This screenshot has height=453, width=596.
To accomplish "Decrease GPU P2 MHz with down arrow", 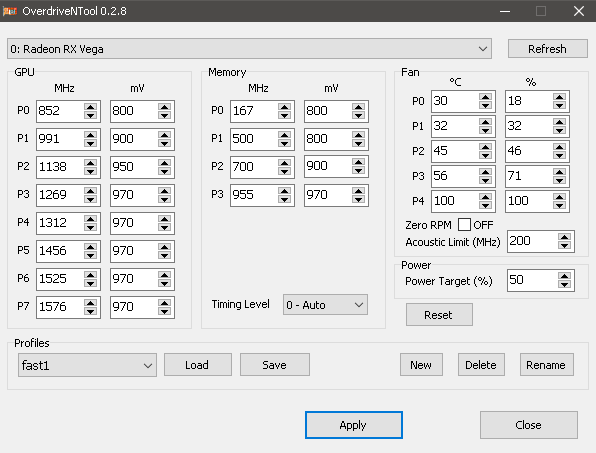I will coord(90,171).
